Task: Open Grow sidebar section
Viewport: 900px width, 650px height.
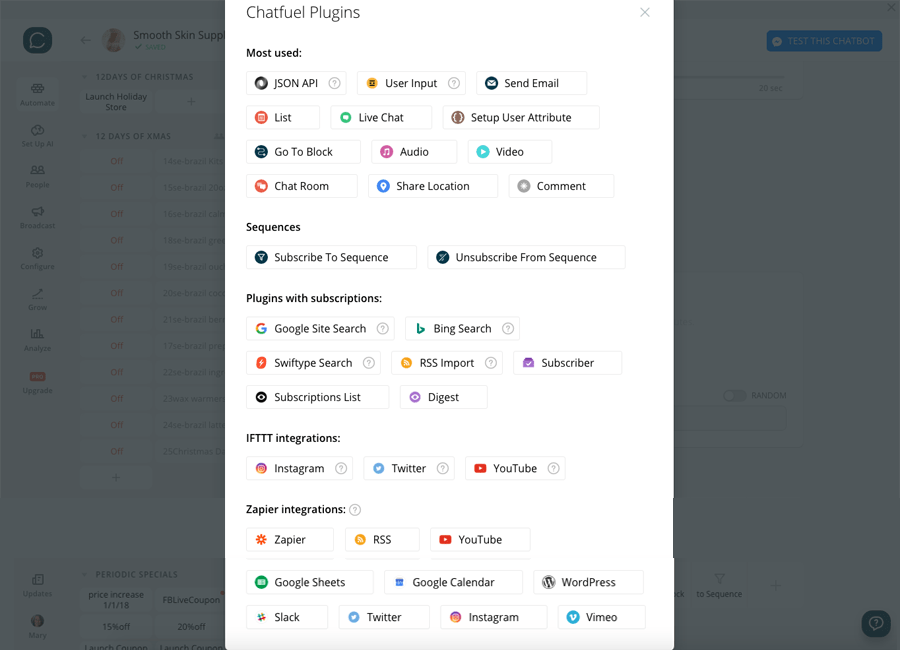Action: pos(37,299)
